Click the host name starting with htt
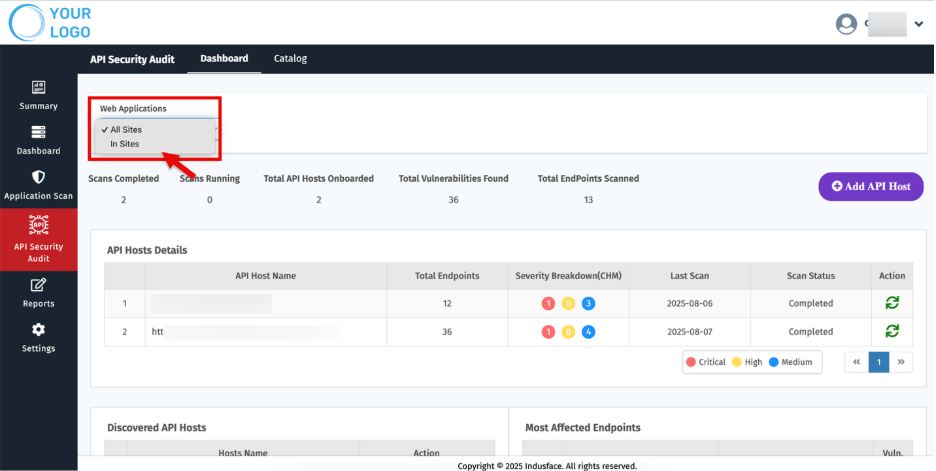This screenshot has width=936, height=471. [x=245, y=331]
